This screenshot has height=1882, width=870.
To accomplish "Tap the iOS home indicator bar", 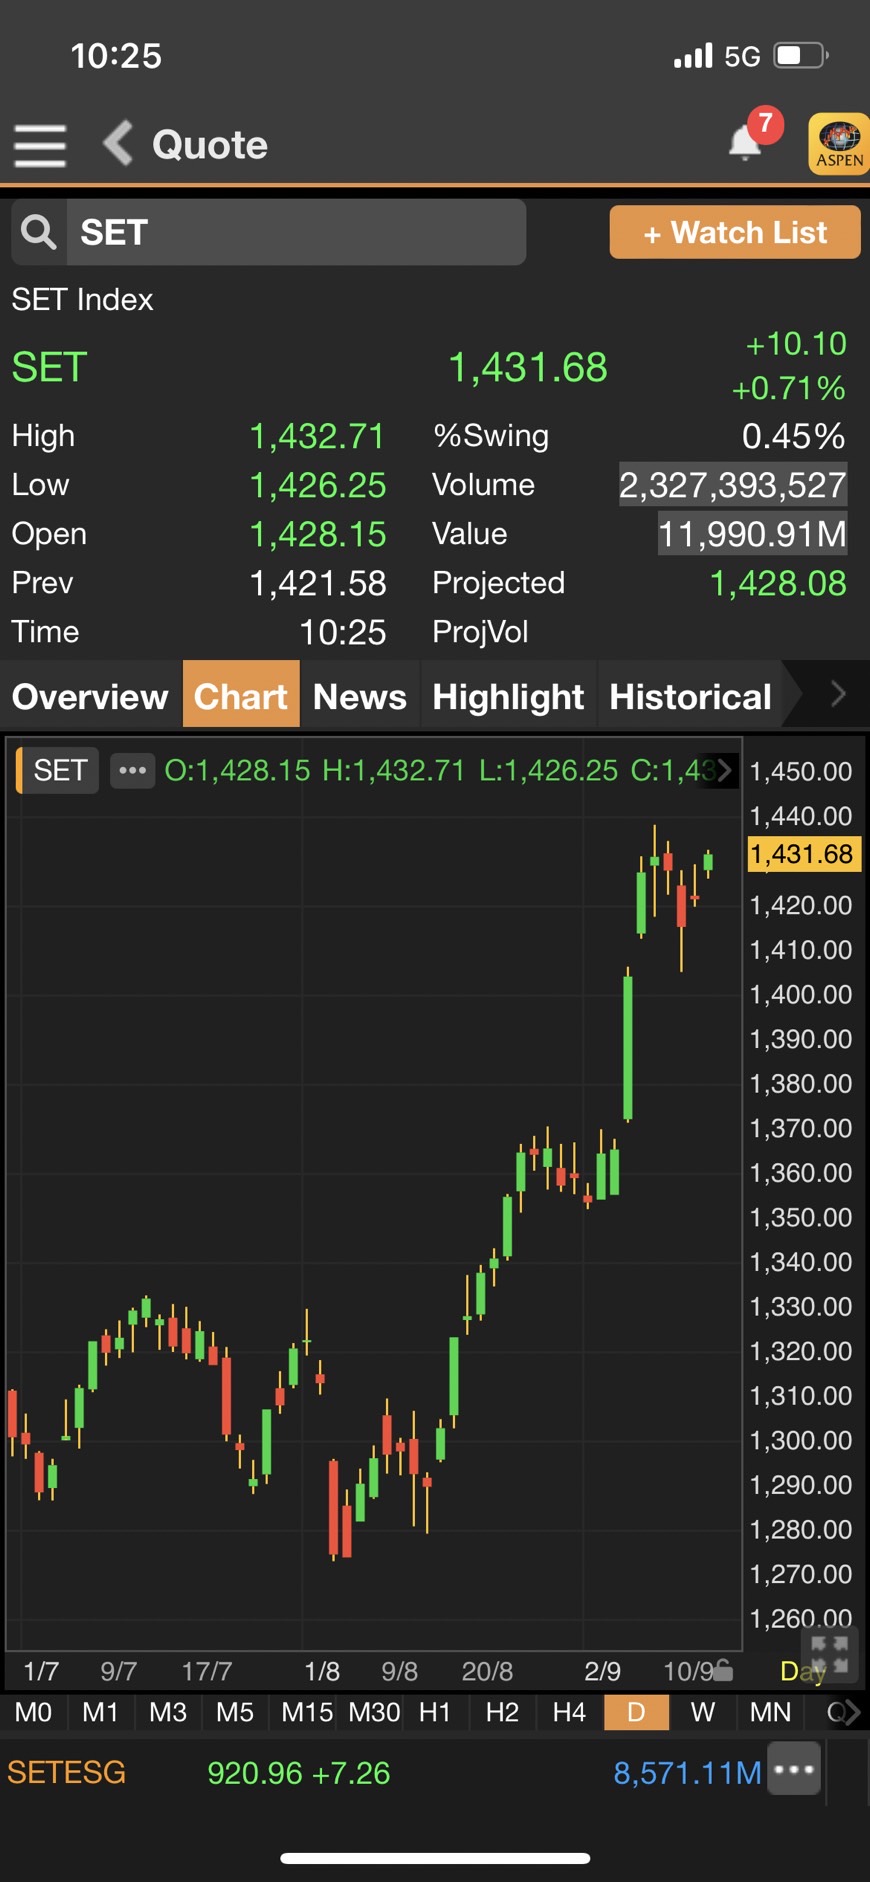I will 435,1858.
